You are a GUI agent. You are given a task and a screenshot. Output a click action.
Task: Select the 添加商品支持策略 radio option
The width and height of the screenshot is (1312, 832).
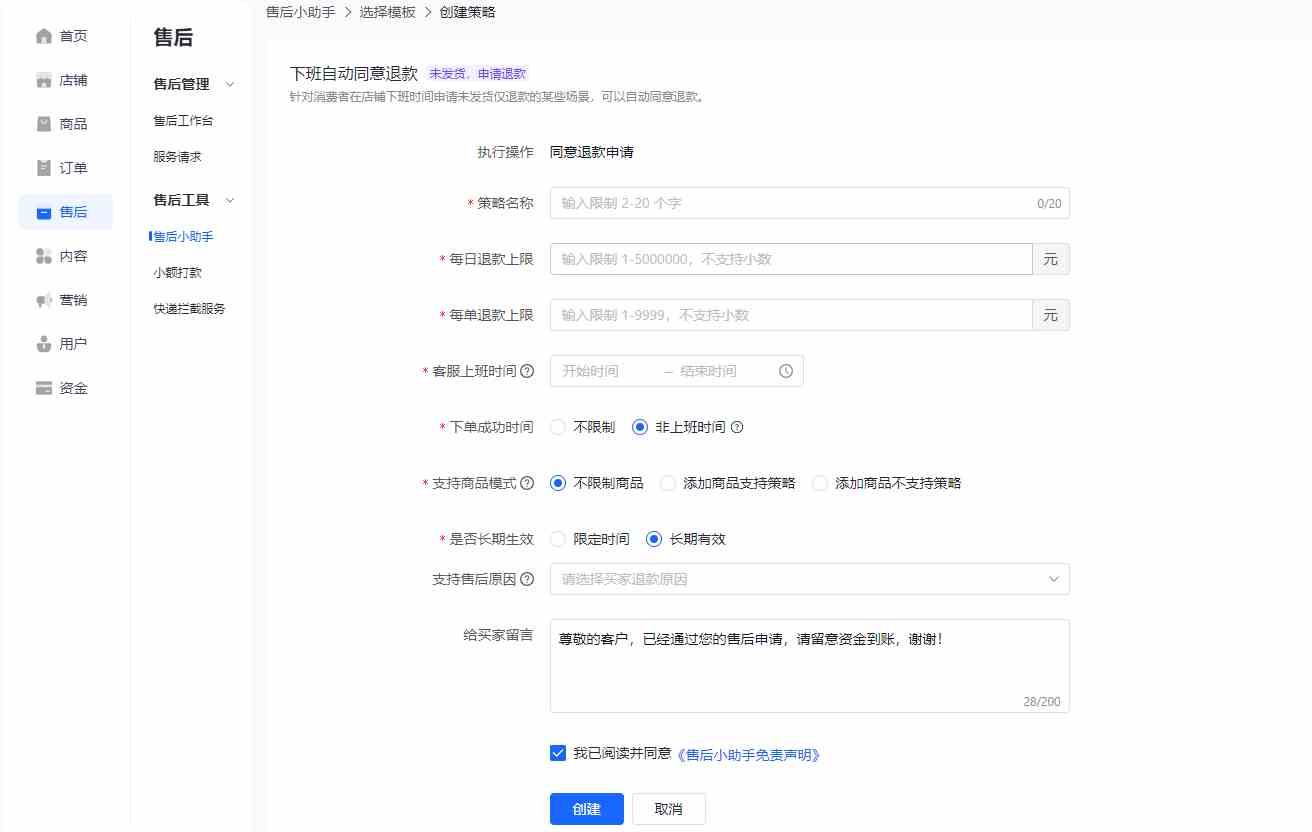(x=668, y=483)
